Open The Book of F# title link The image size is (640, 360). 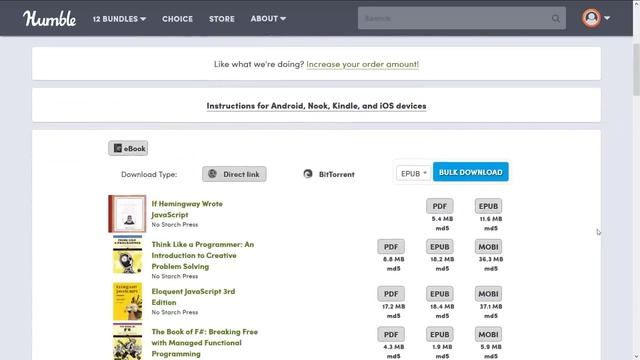[204, 342]
